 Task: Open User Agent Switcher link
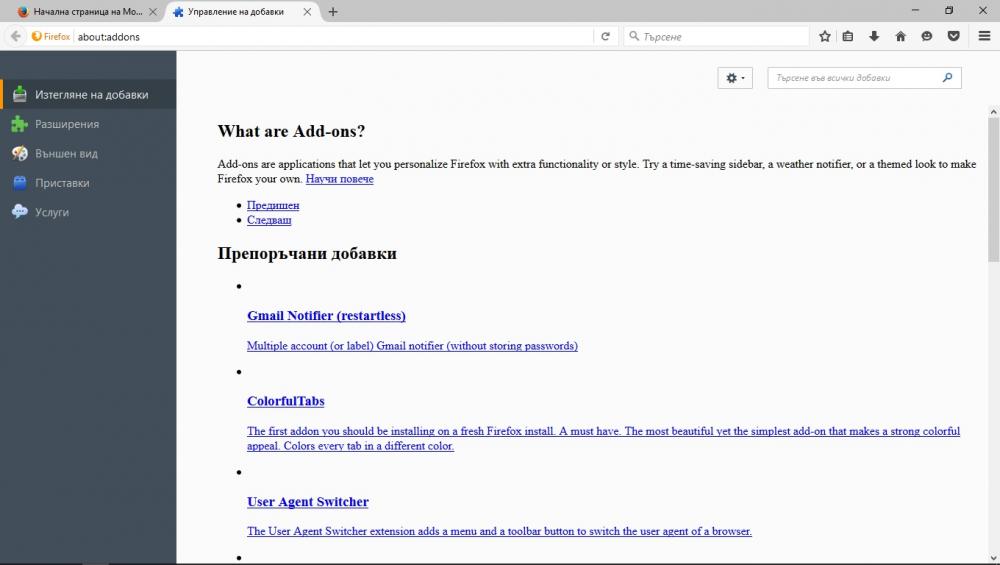coord(307,502)
